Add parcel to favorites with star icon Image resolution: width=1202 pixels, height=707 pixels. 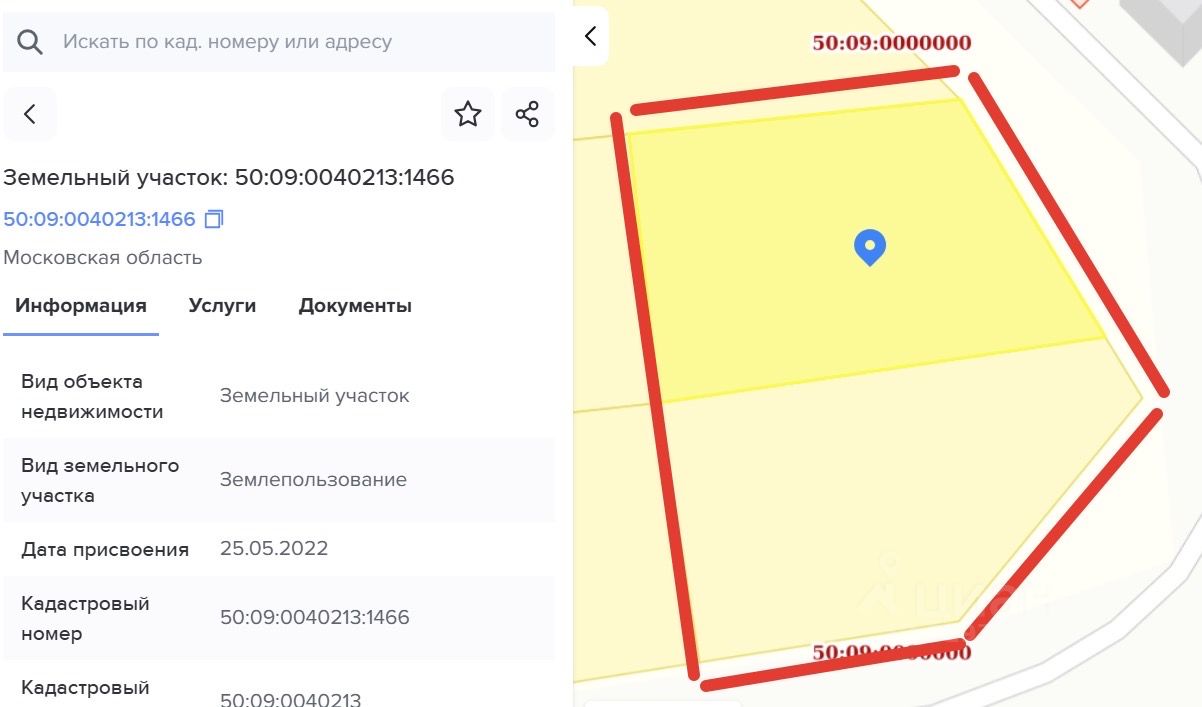tap(468, 114)
